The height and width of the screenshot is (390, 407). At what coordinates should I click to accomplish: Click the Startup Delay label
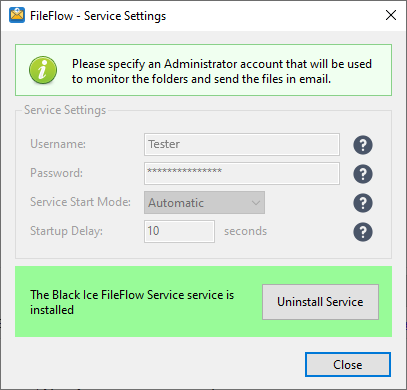point(66,231)
